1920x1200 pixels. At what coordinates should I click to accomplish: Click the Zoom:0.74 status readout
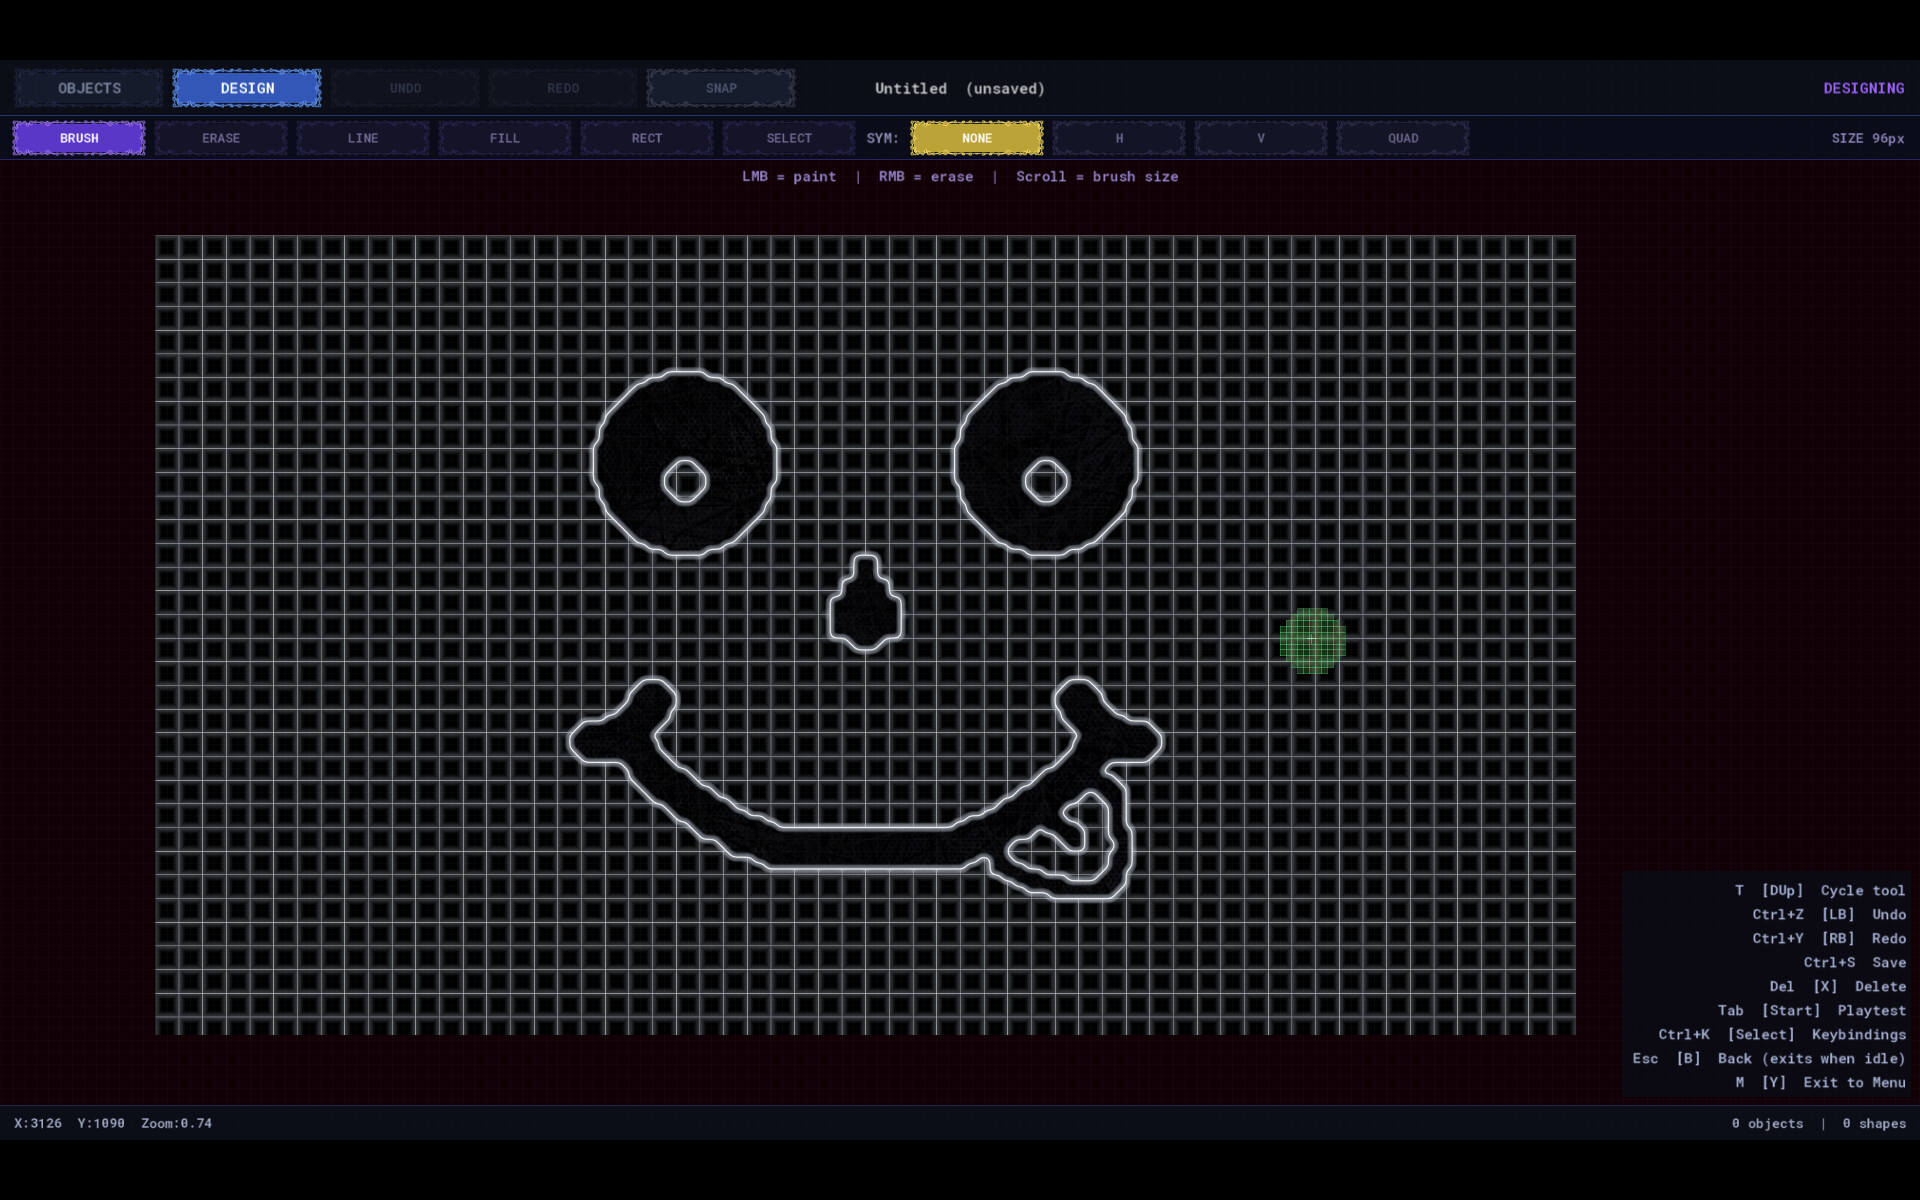click(x=176, y=1123)
